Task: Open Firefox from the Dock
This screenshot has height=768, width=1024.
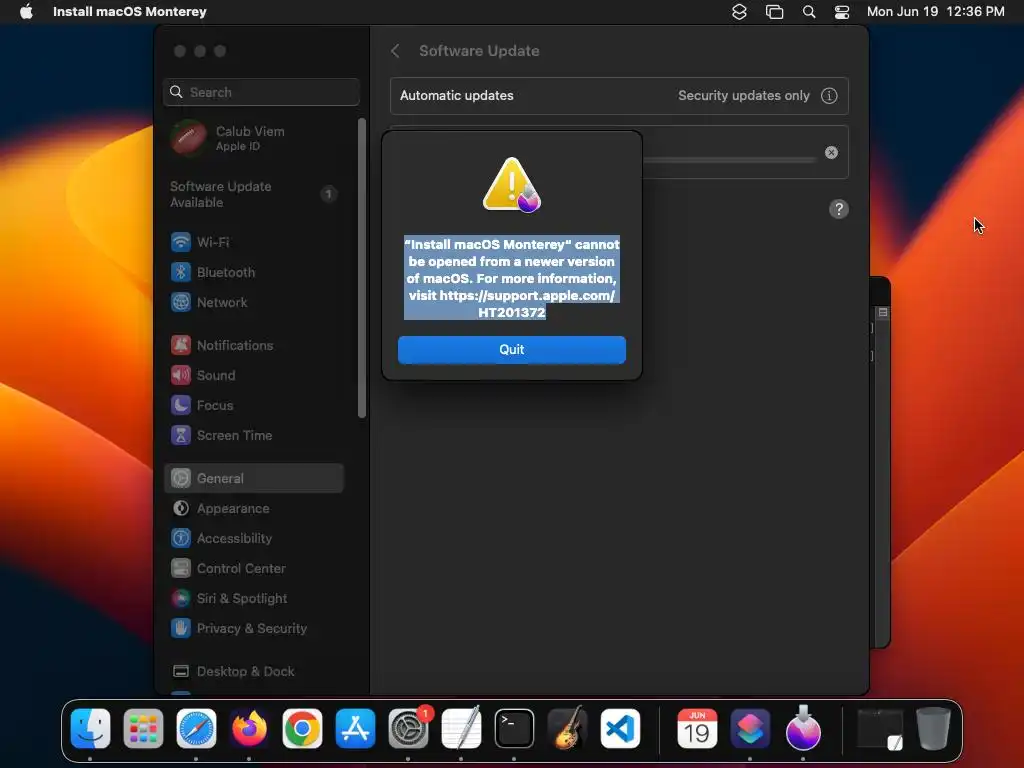Action: [249, 728]
